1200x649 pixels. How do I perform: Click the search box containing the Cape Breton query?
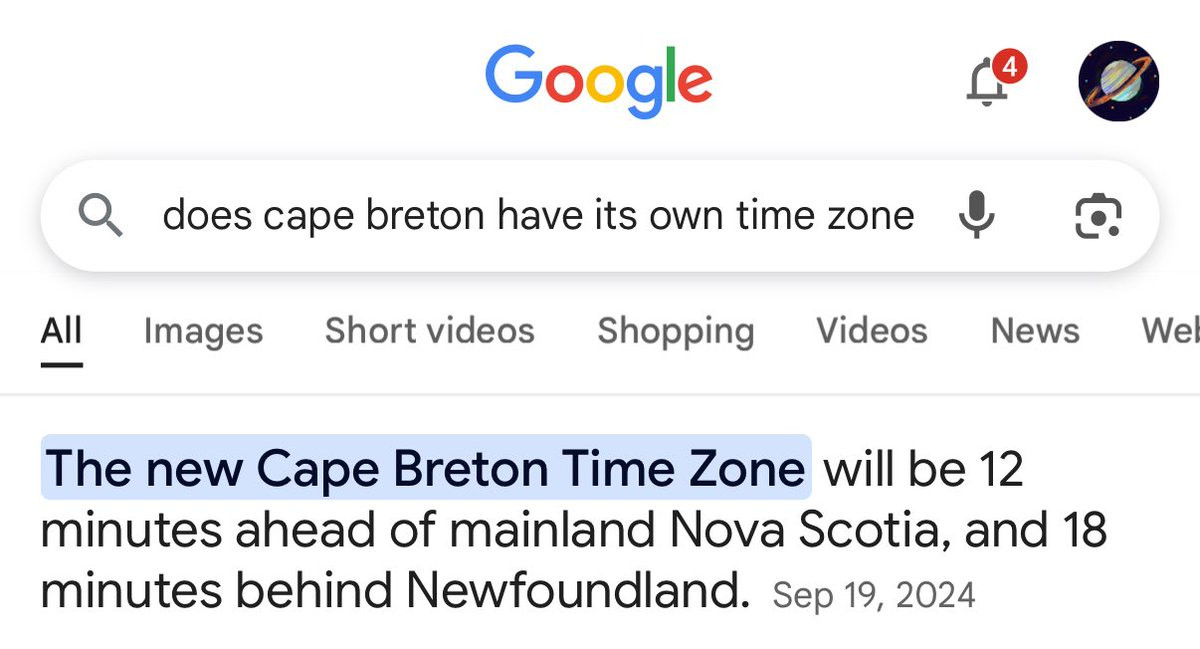(x=538, y=215)
